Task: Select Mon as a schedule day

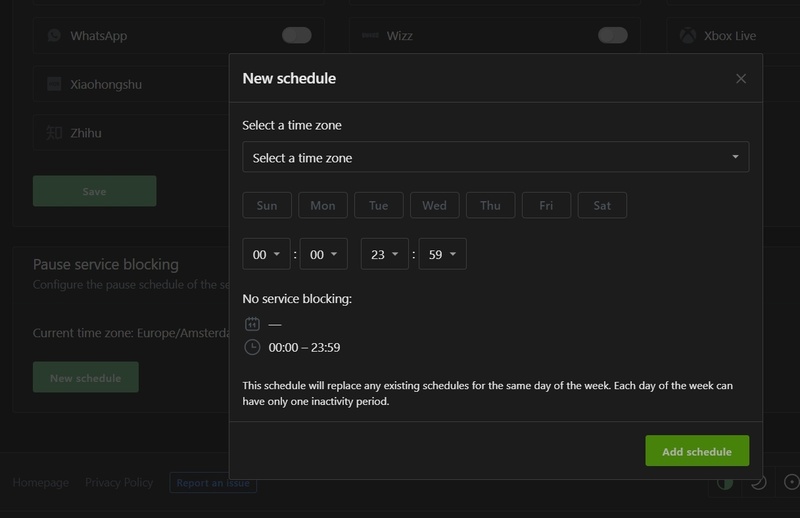Action: tap(323, 206)
